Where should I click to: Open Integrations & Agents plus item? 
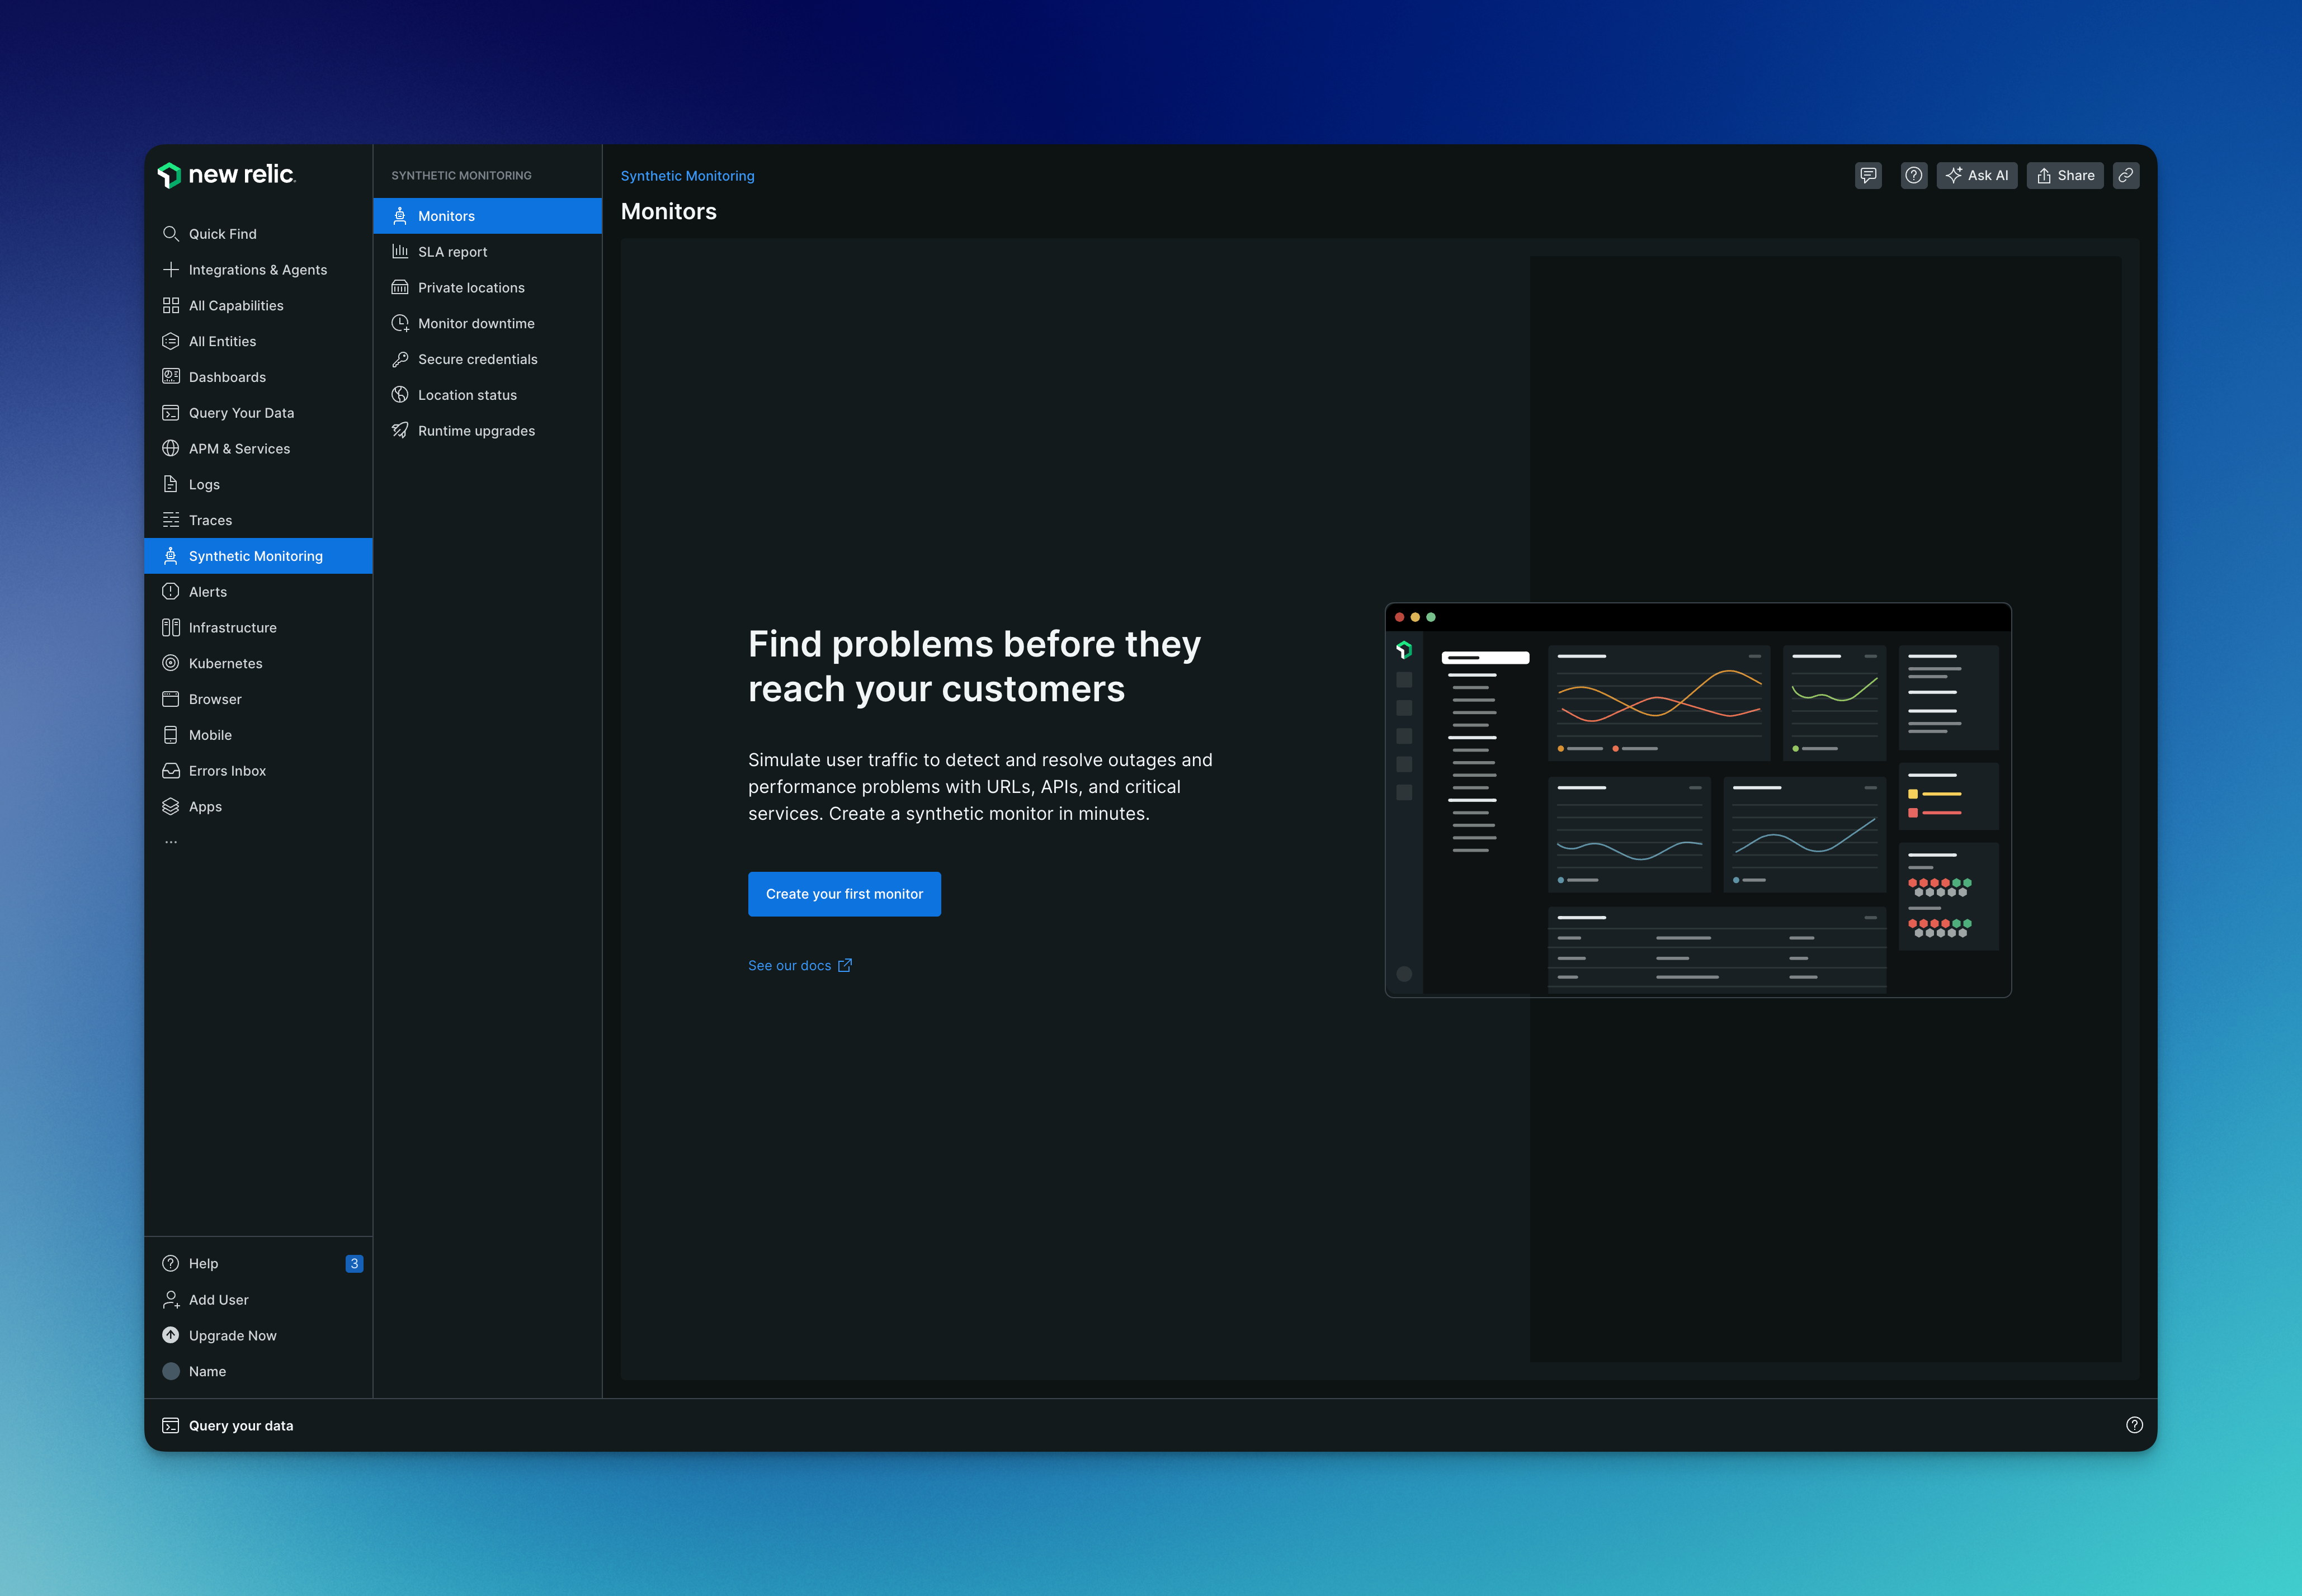[x=257, y=270]
